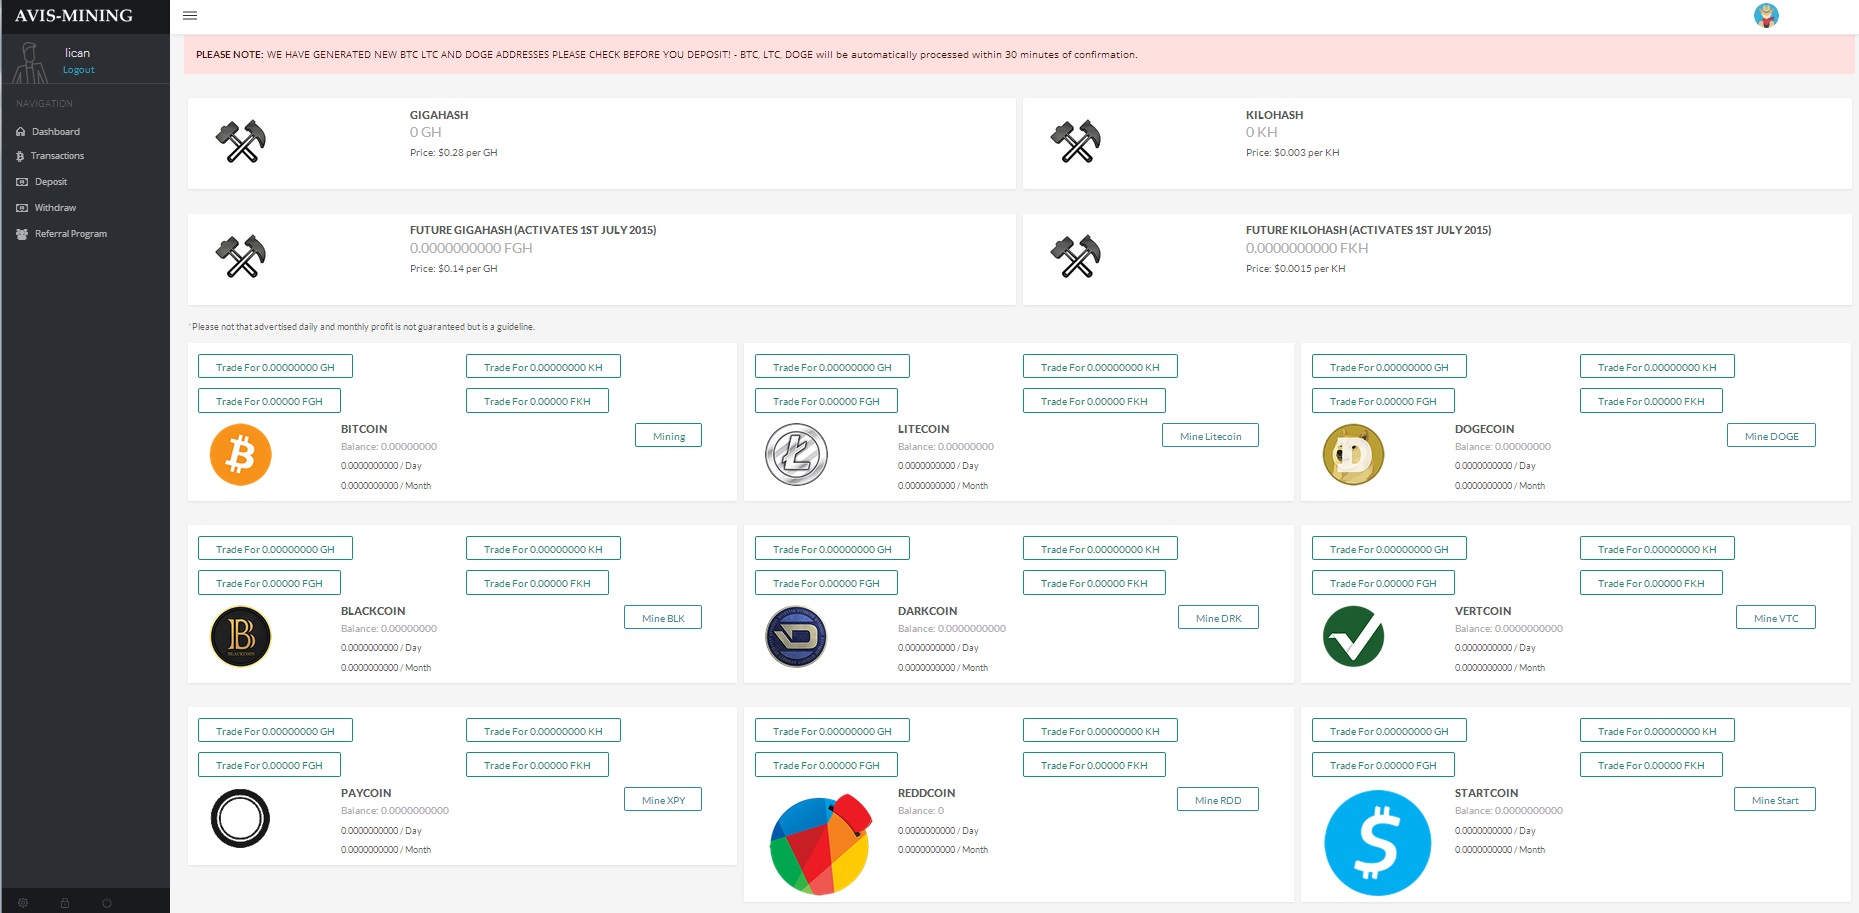Screen dimensions: 1859x913
Task: Click the silver Litecoin logo
Action: pos(796,455)
